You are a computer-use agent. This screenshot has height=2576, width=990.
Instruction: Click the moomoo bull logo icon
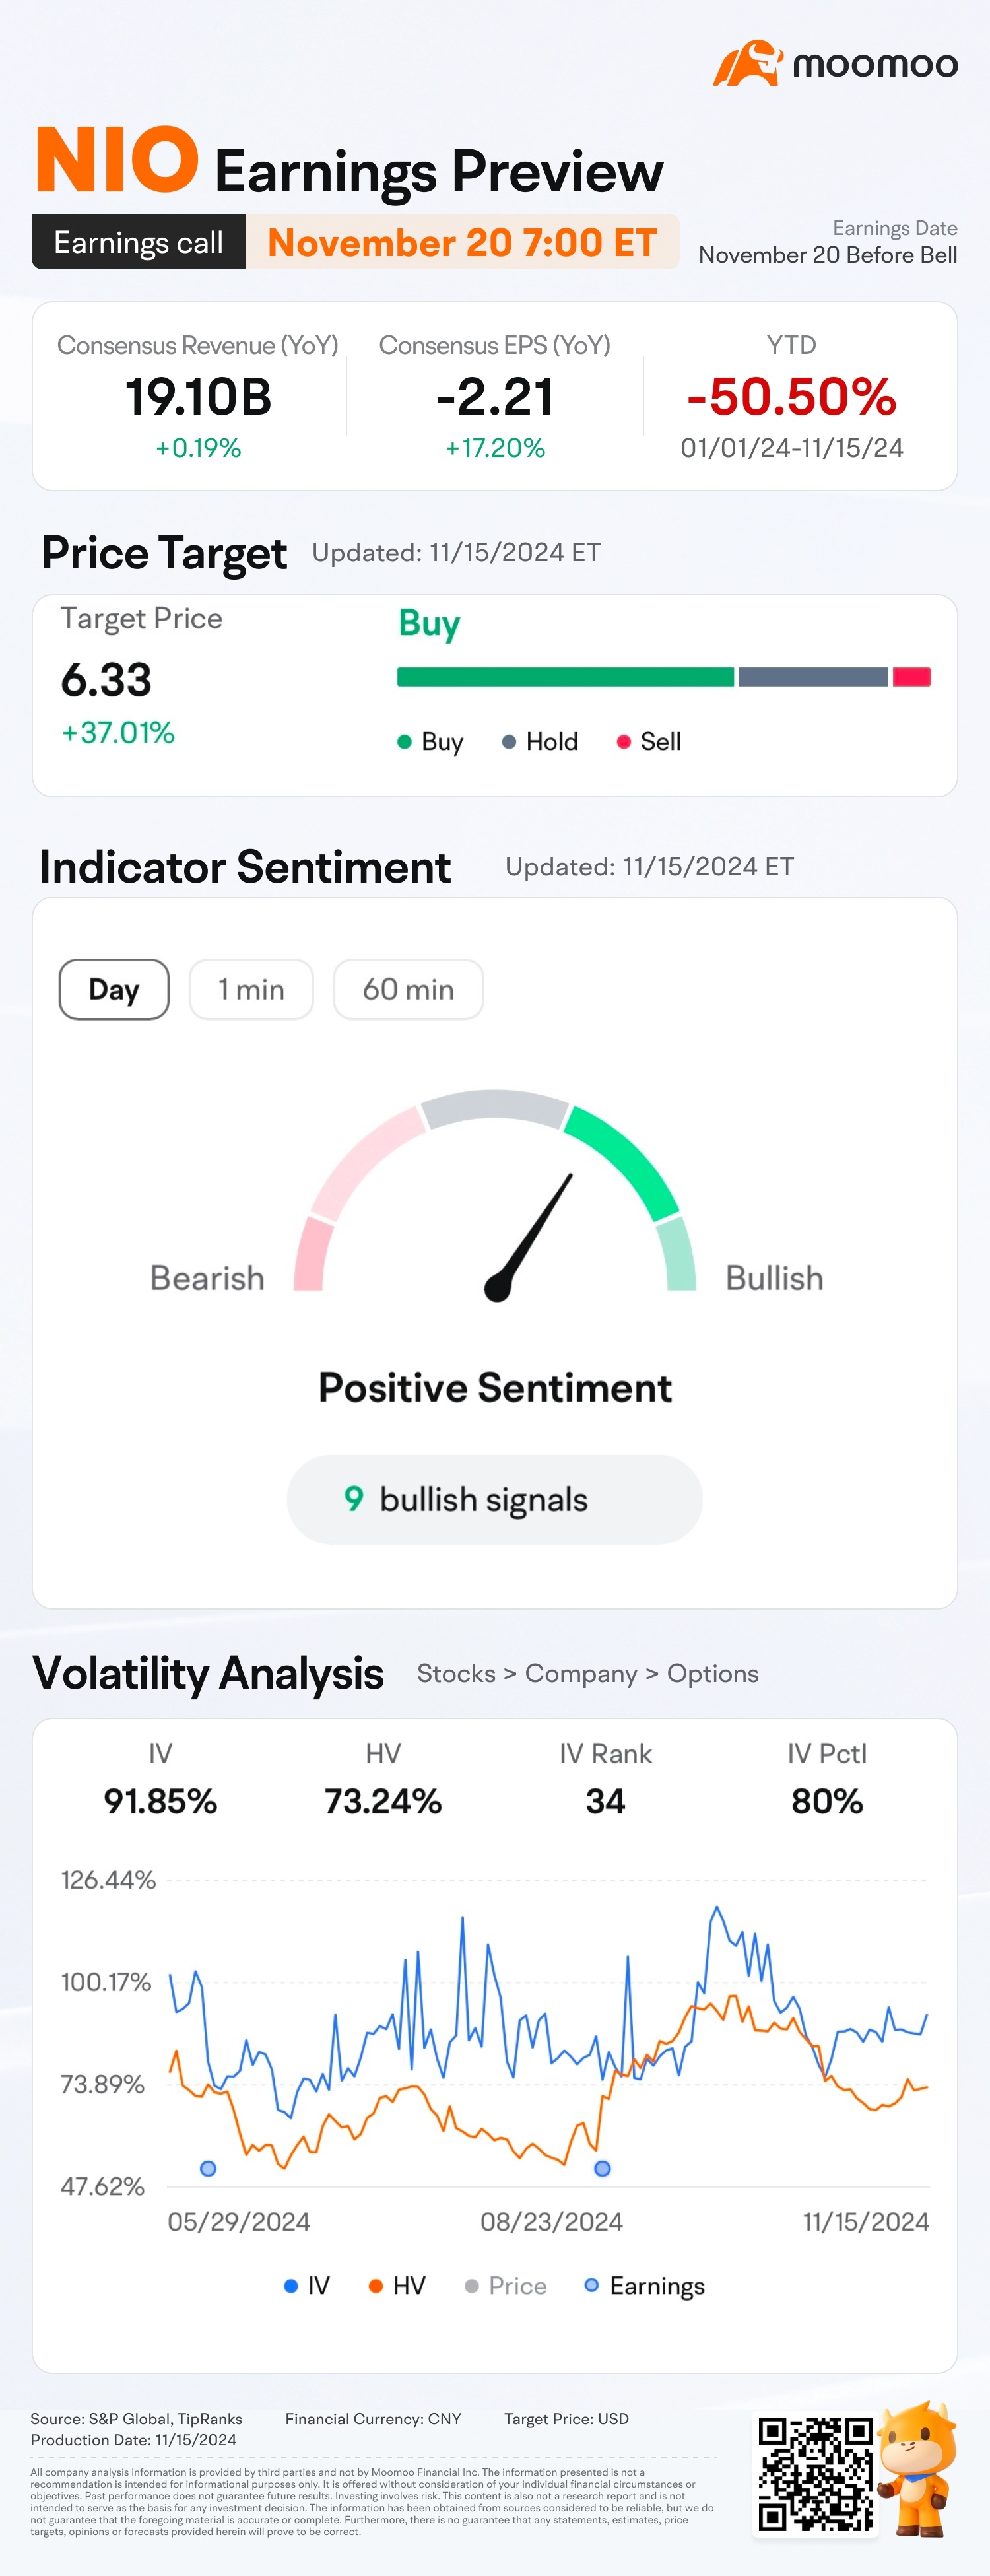(747, 63)
